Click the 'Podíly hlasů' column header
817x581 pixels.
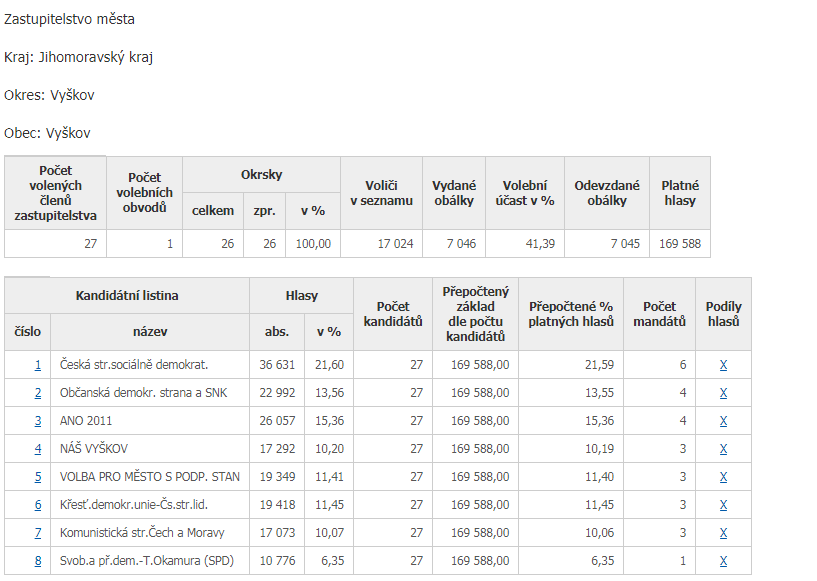point(723,314)
